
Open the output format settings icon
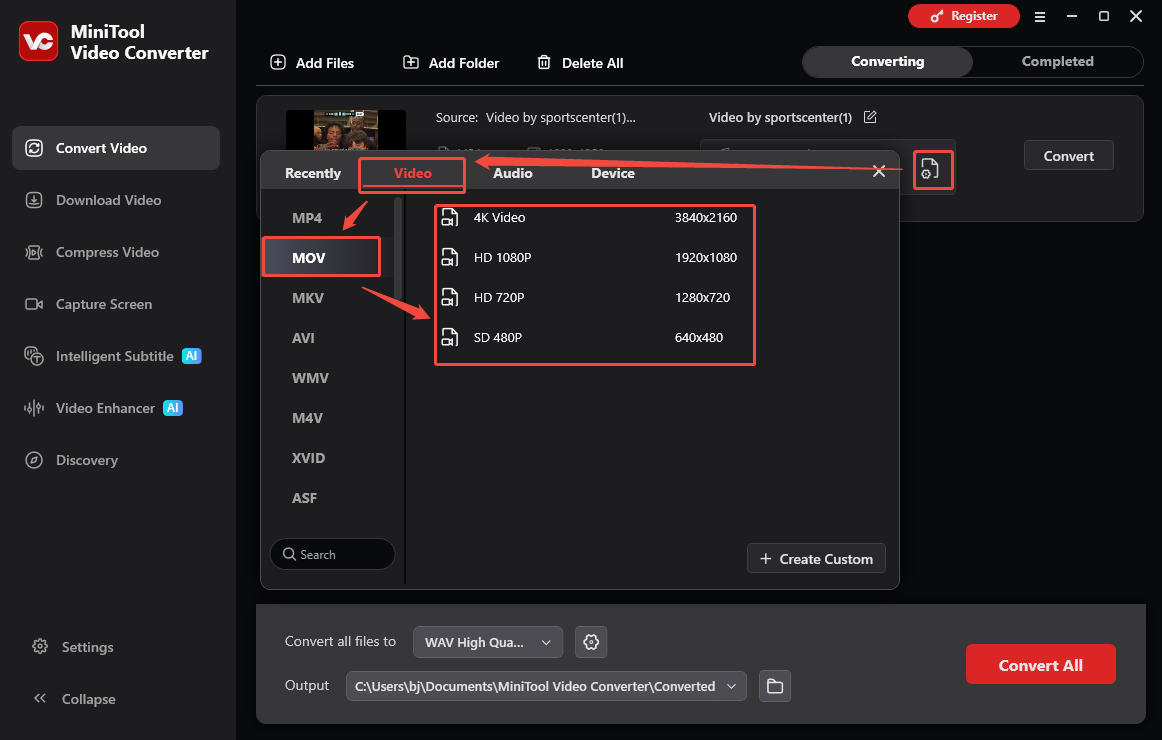[x=930, y=170]
